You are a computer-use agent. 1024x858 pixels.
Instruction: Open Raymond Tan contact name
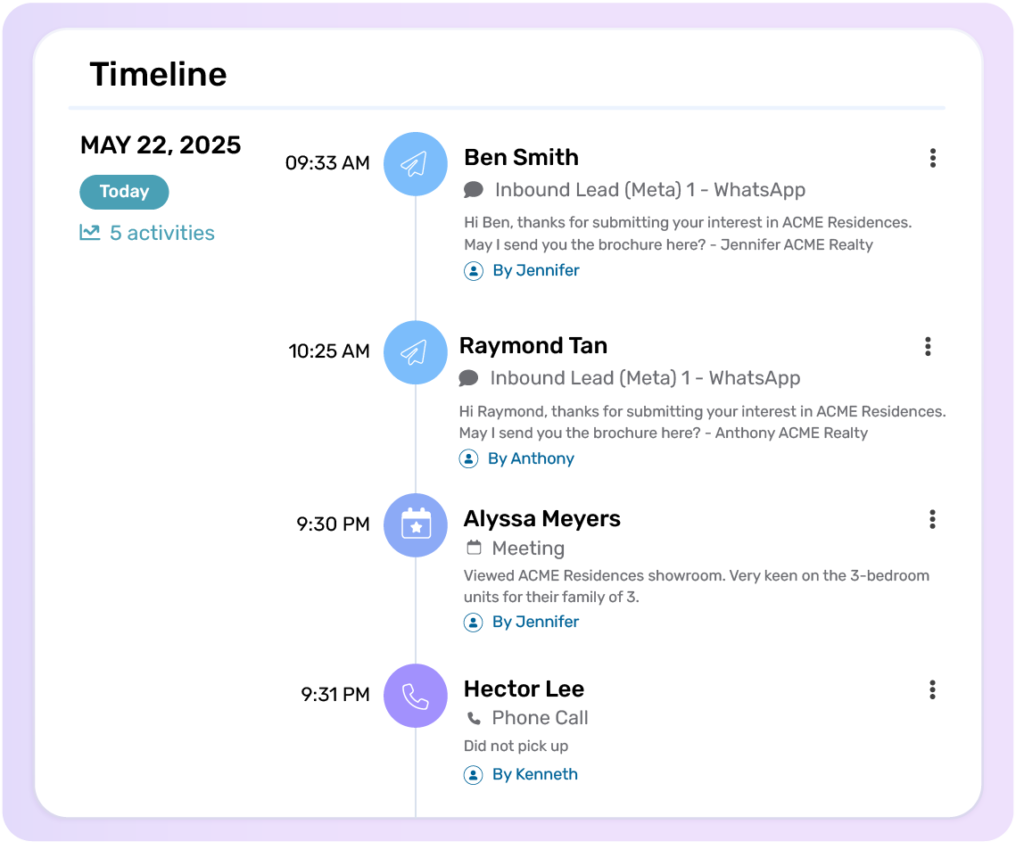click(x=533, y=346)
